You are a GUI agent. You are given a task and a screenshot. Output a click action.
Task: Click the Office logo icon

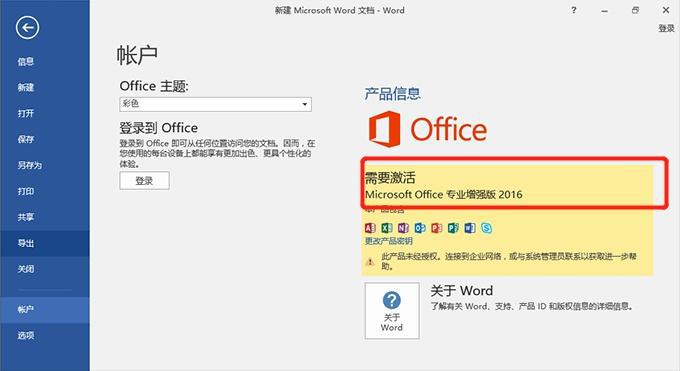tap(384, 129)
